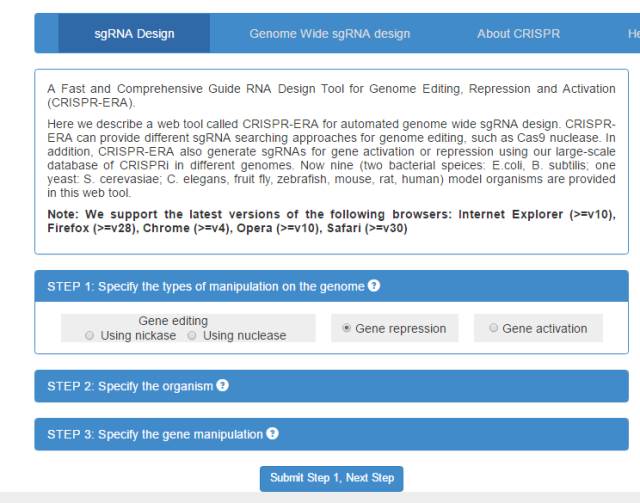640x503 pixels.
Task: Open the help icon beside STEP 3 heading
Action: click(272, 433)
